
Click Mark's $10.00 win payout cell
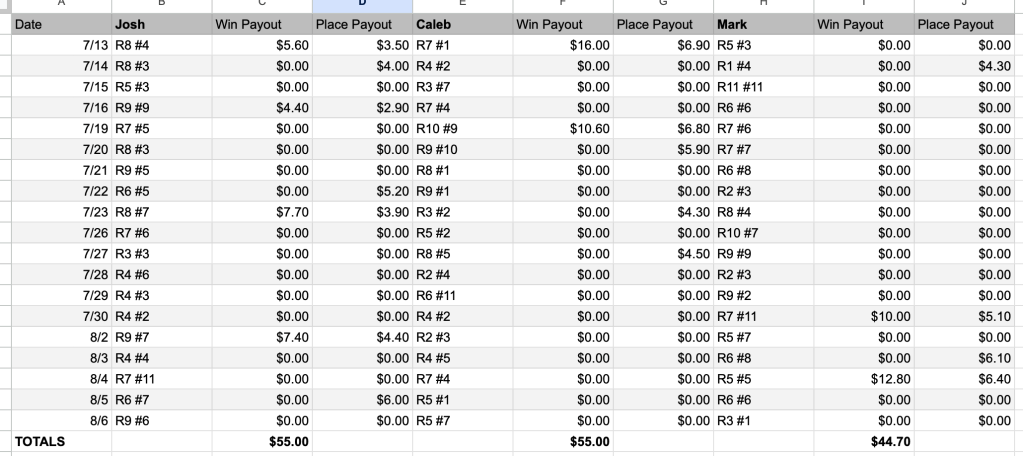[864, 316]
